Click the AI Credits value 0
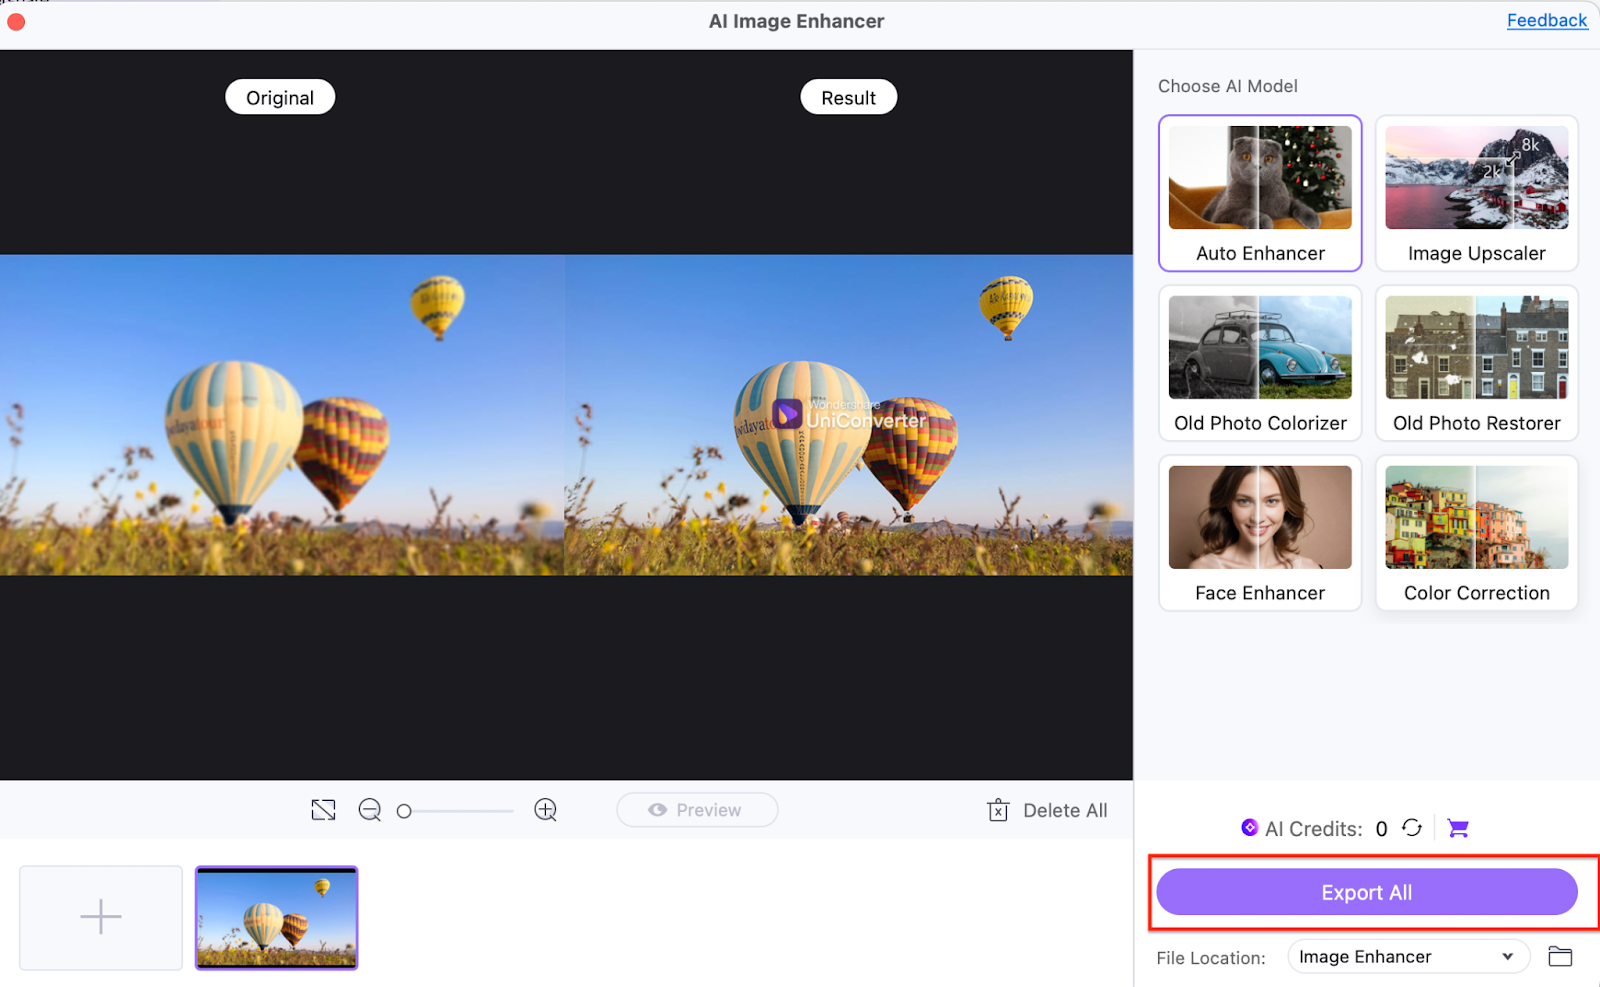 click(x=1381, y=829)
